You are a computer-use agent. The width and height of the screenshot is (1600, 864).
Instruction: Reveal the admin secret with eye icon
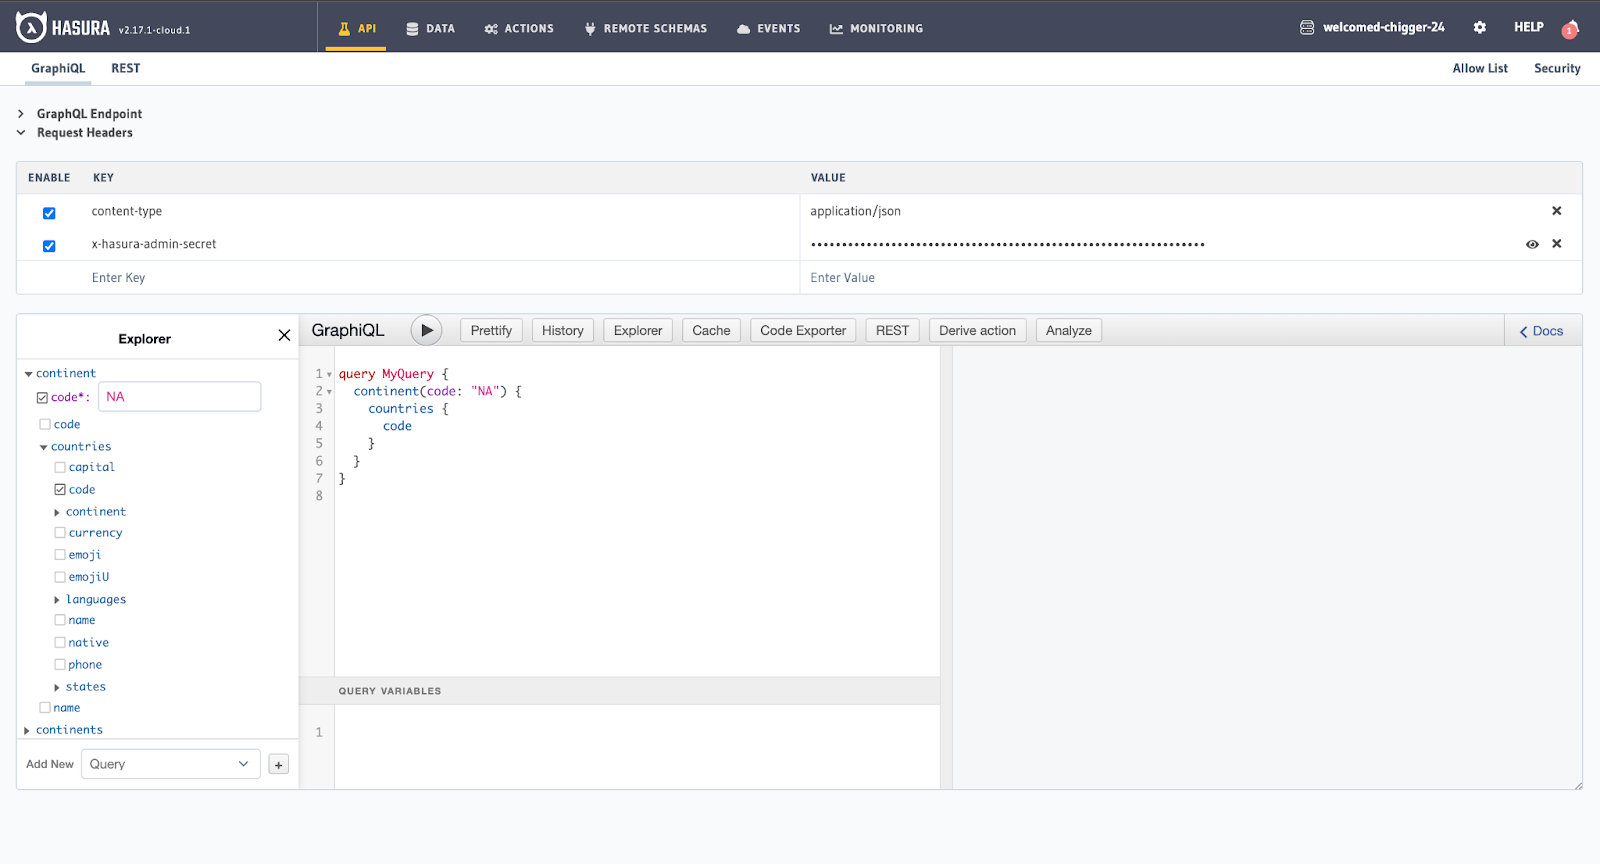tap(1532, 244)
